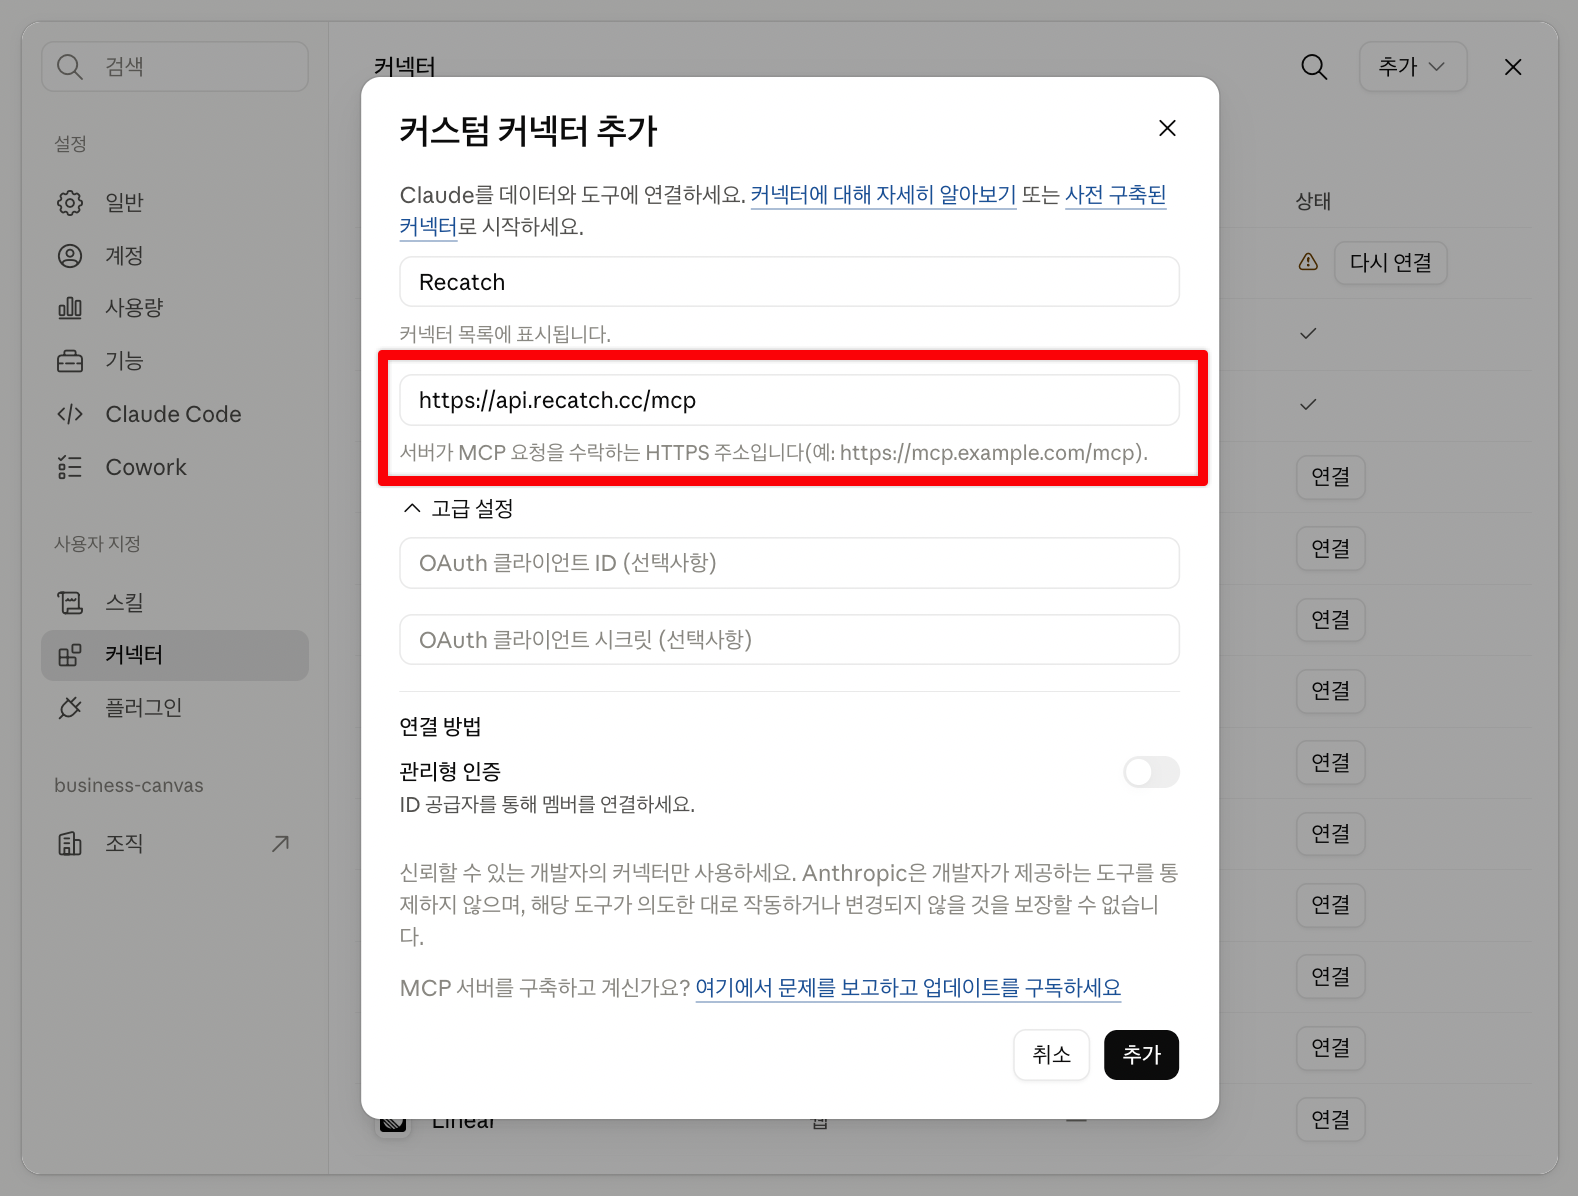Click the search magnifier icon in sidebar

pos(69,67)
